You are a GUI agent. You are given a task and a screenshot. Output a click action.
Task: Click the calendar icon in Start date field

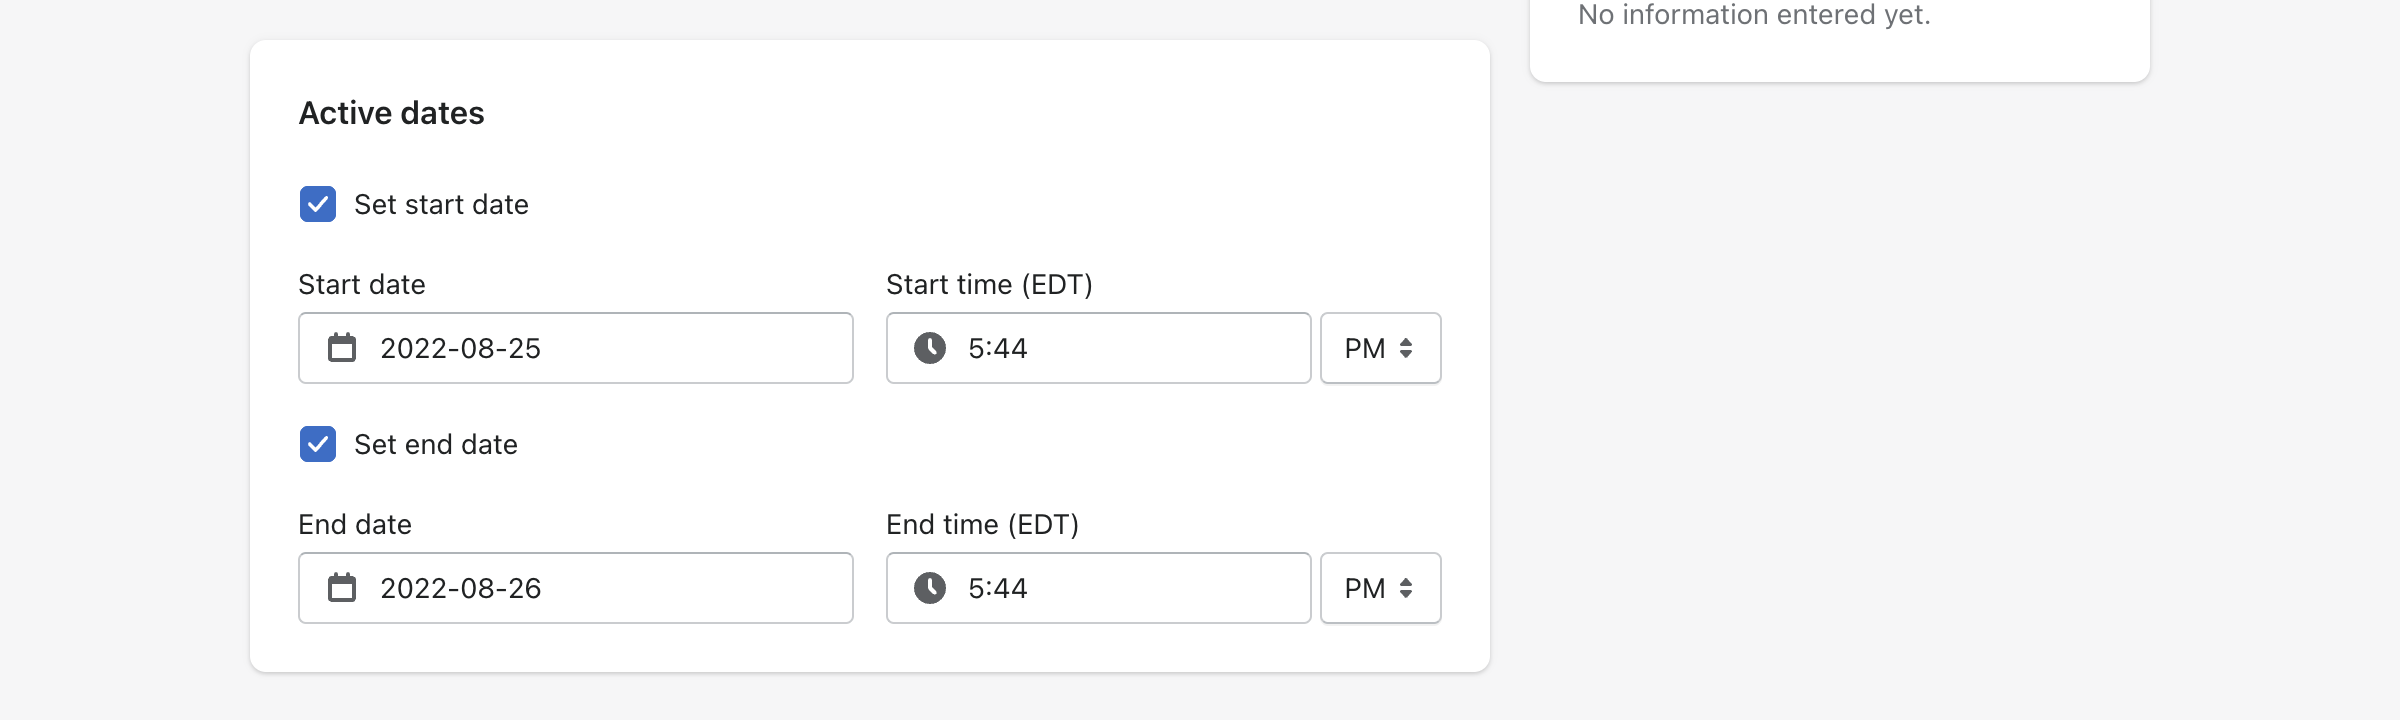click(342, 348)
